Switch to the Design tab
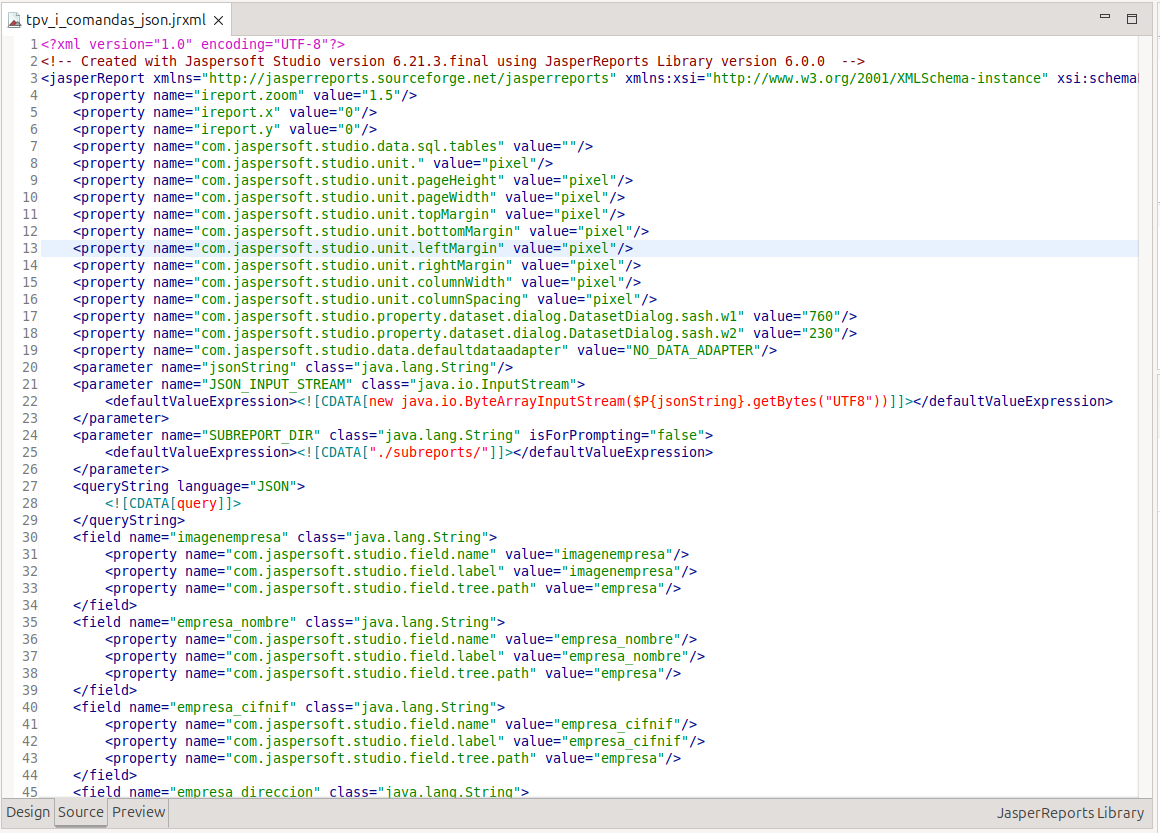Image resolution: width=1160 pixels, height=833 pixels. click(28, 812)
